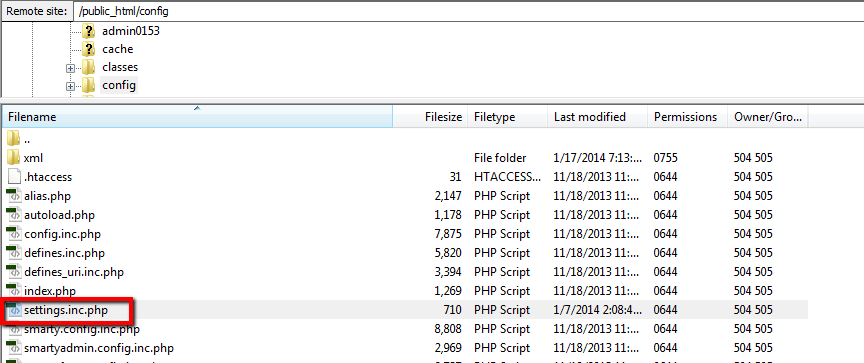The height and width of the screenshot is (363, 864).
Task: Click the alias.php script icon
Action: pos(13,196)
